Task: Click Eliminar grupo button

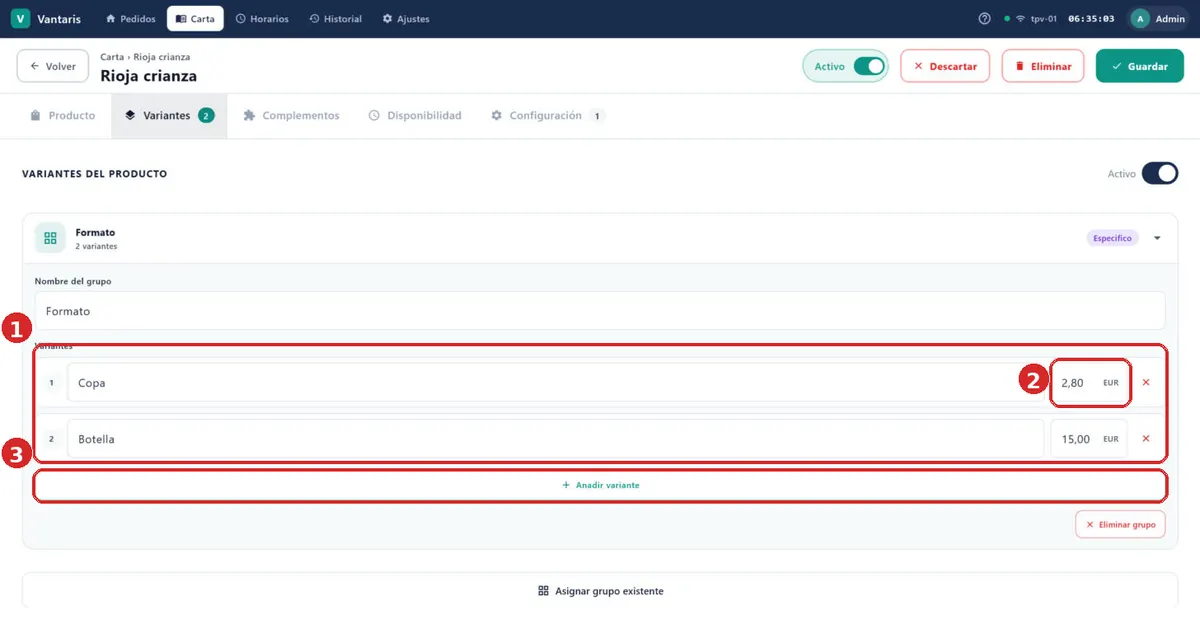Action: point(1120,524)
